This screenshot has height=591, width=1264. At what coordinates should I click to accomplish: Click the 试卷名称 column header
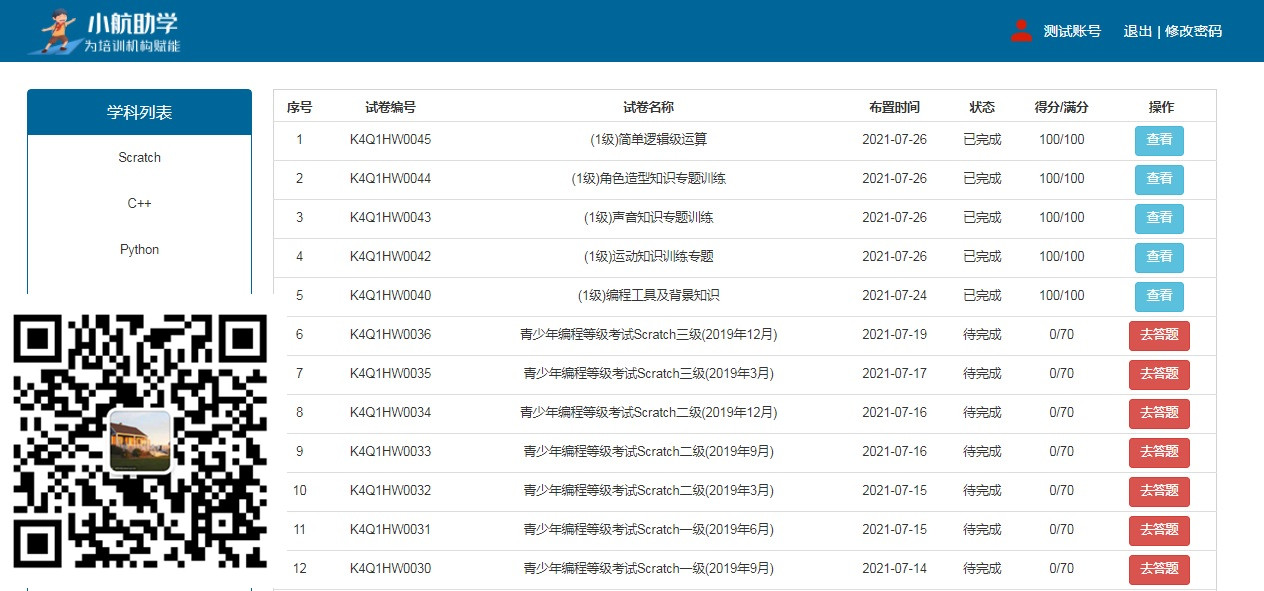pos(648,107)
